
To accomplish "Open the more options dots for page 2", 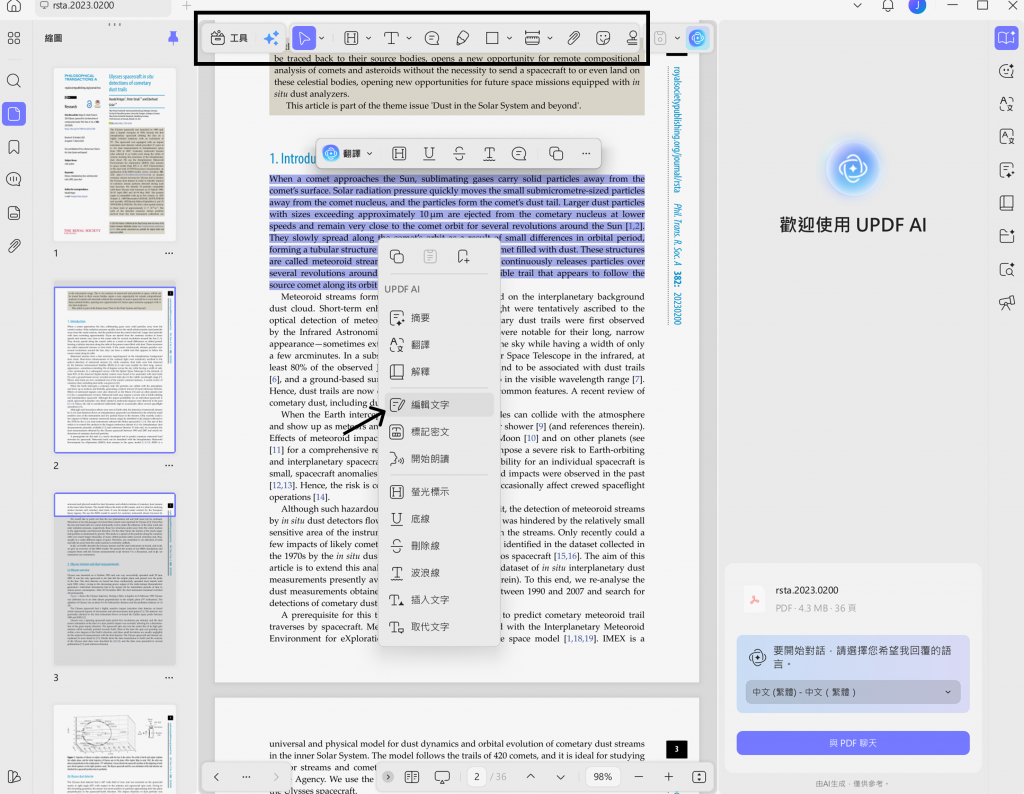I will tap(169, 466).
